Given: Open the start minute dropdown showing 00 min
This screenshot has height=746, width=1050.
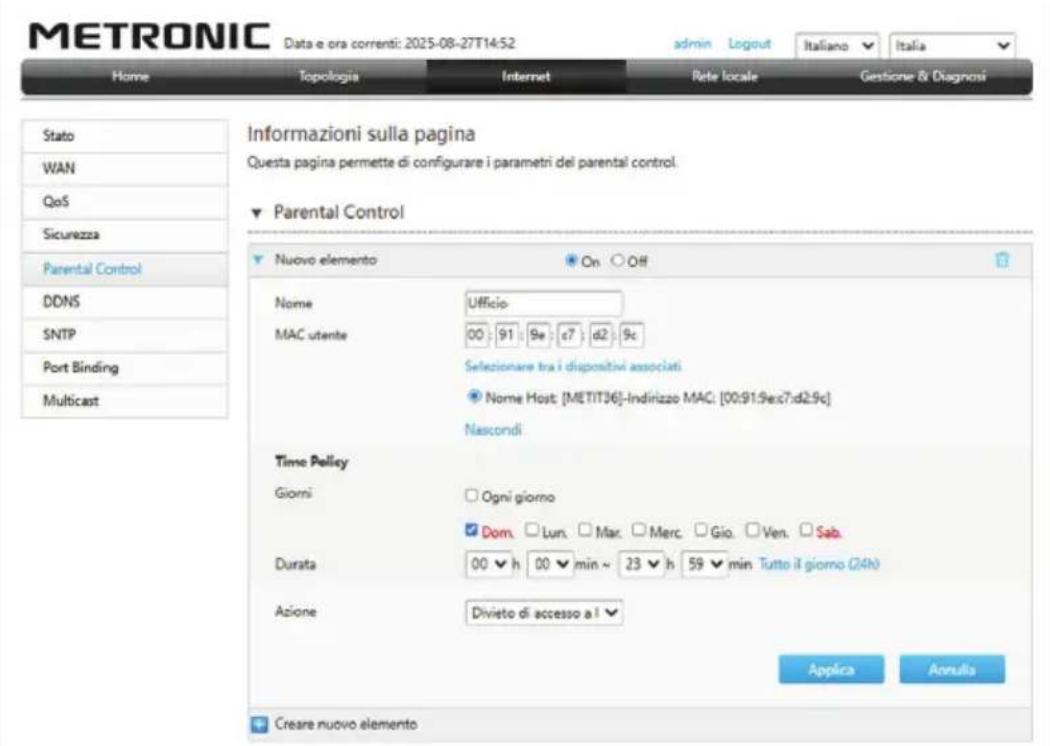Looking at the screenshot, I should (550, 564).
